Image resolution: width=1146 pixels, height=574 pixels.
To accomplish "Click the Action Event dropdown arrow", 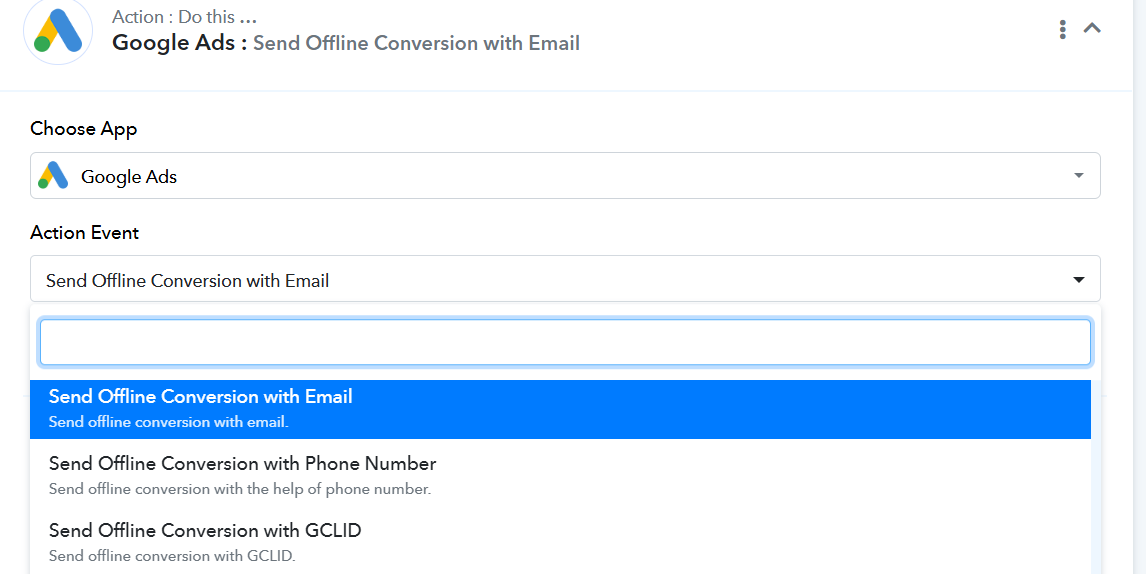I will (x=1079, y=280).
